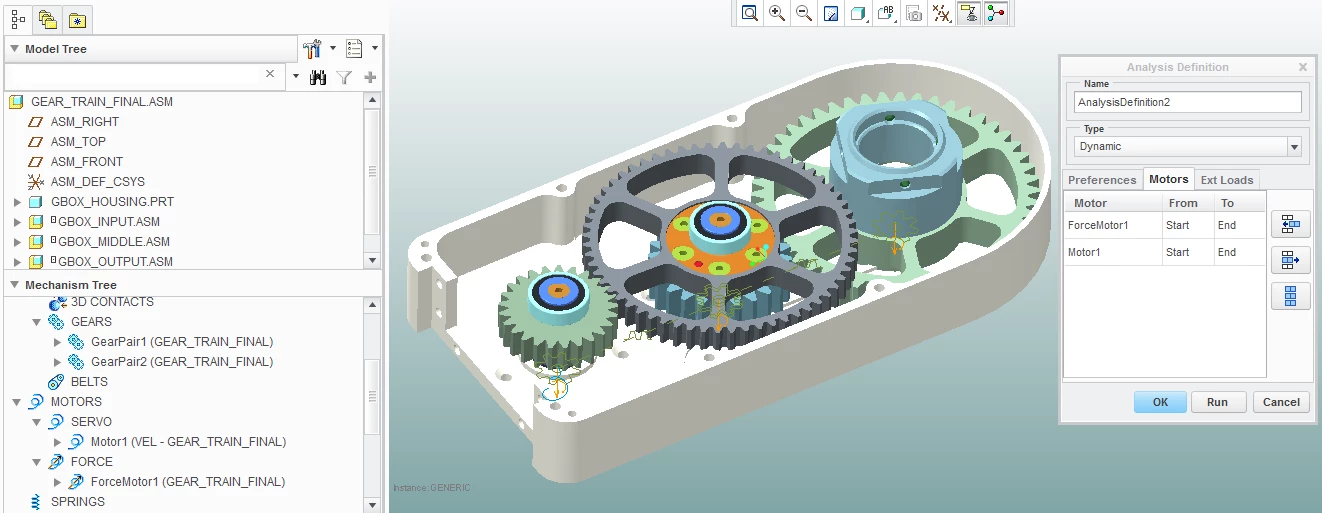Viewport: 1322px width, 513px height.
Task: Switch to the Ext Loads tab
Action: 1227,180
